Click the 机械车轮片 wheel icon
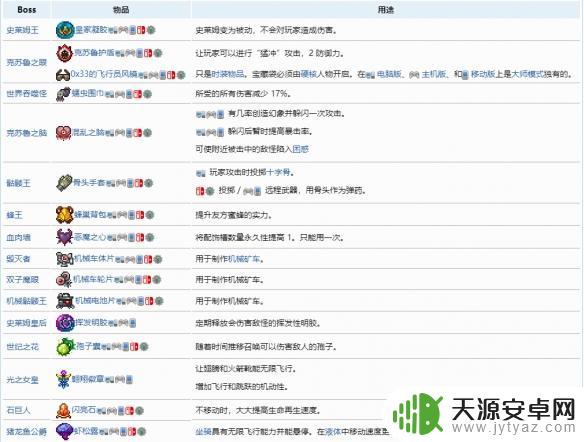584x442 pixels. coord(64,280)
